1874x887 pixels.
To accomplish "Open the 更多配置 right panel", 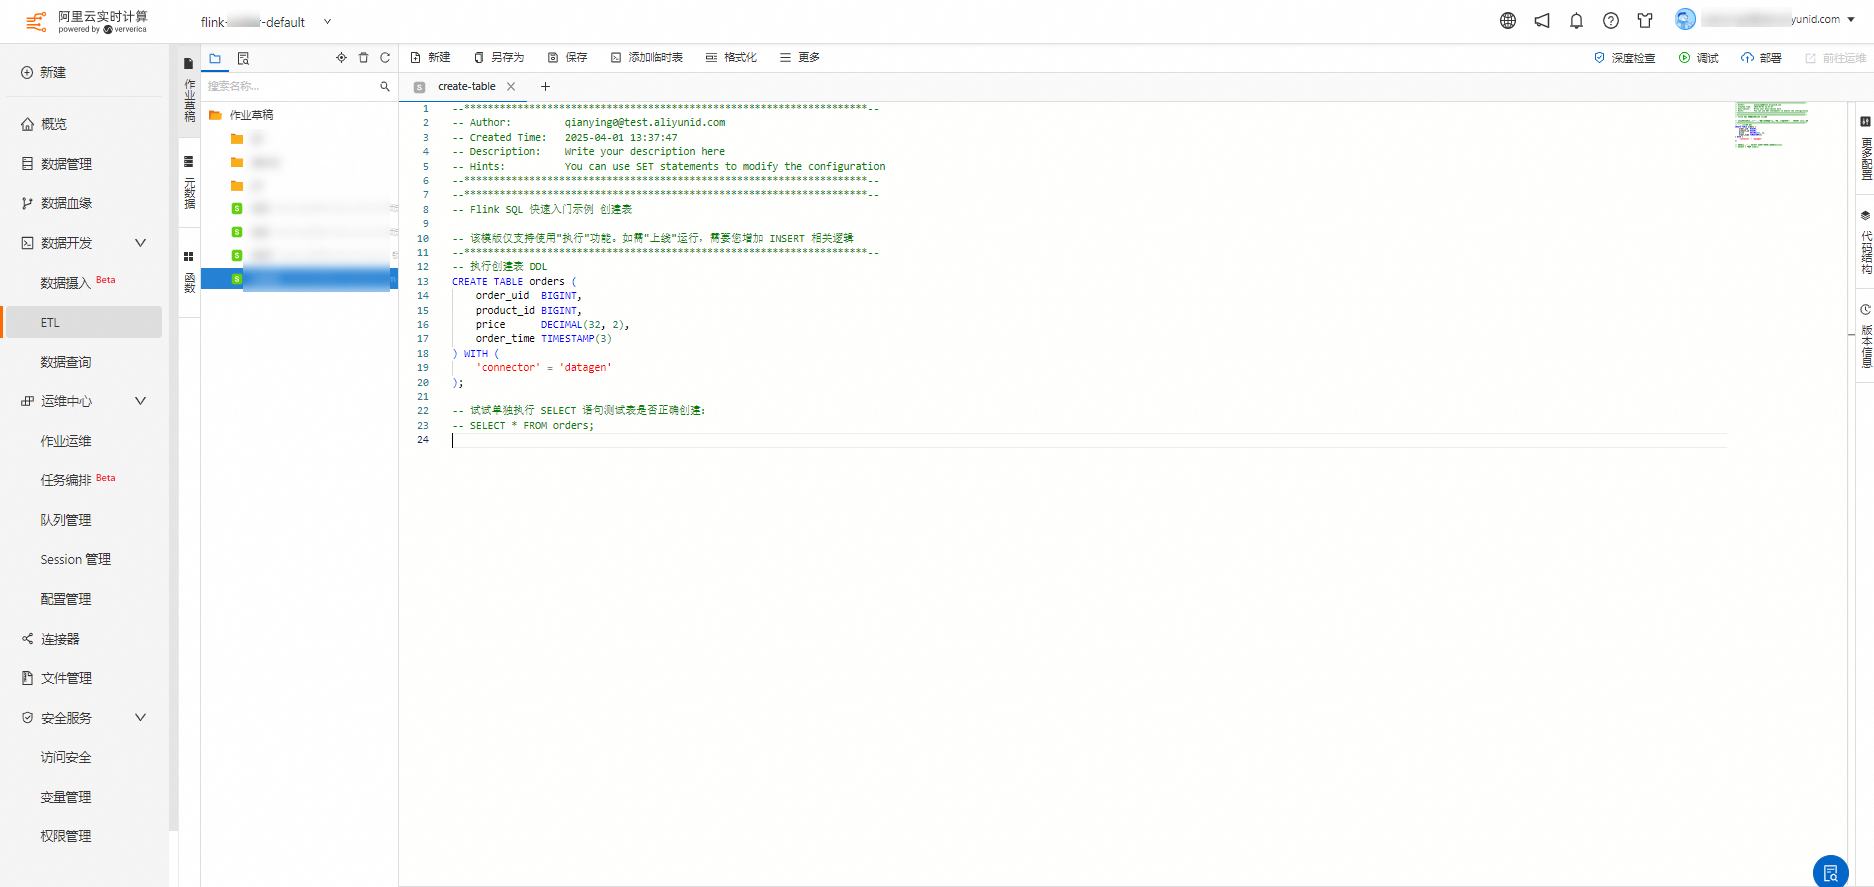I will (x=1866, y=149).
